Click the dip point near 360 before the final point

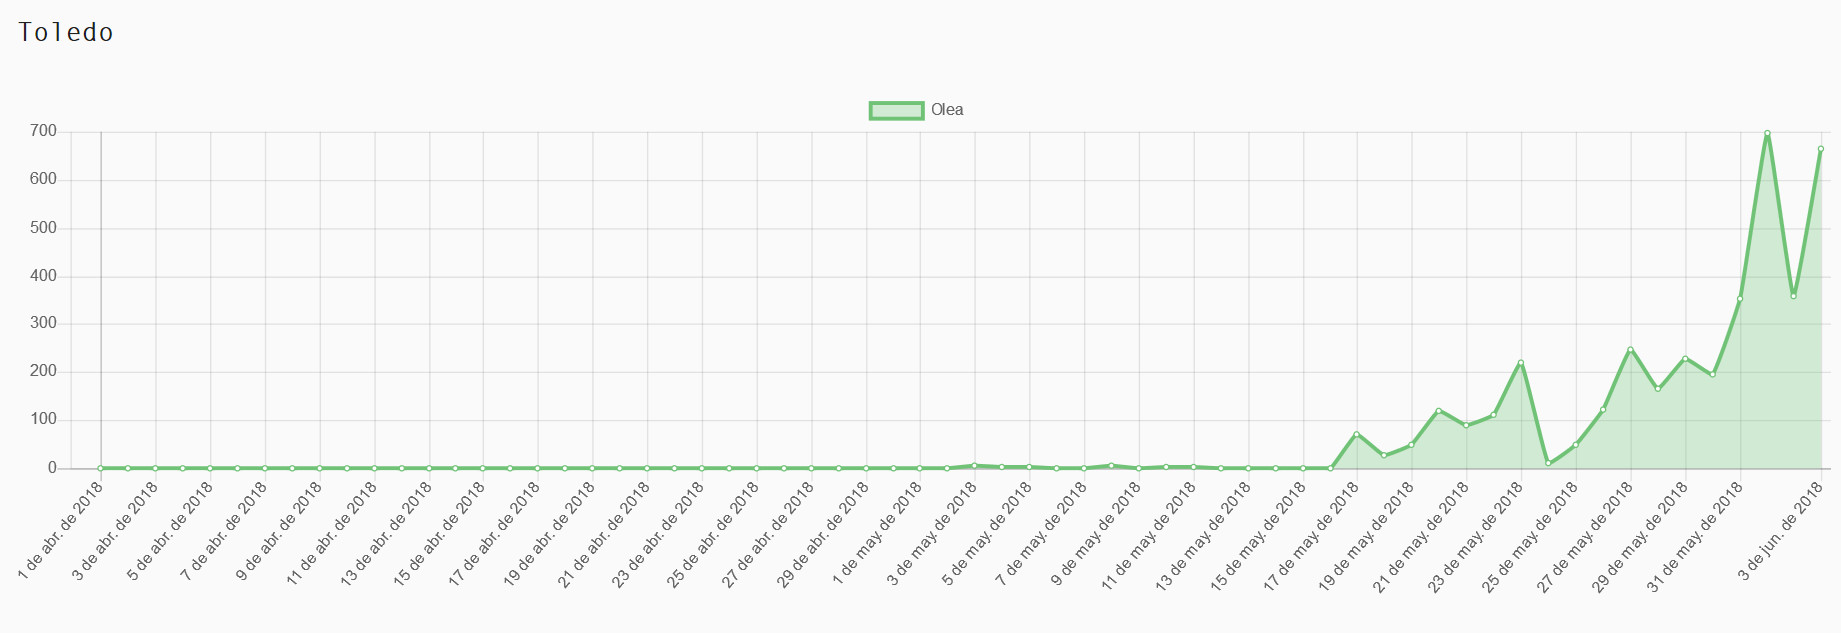[1794, 296]
